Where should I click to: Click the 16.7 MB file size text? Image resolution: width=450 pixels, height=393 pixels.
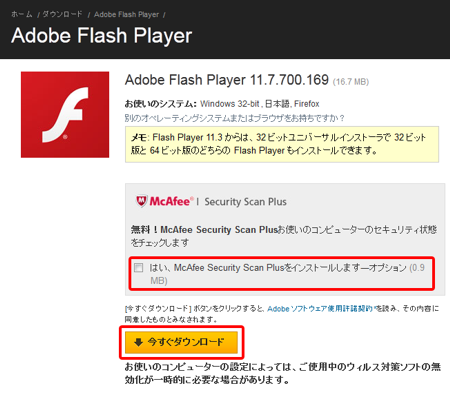351,82
